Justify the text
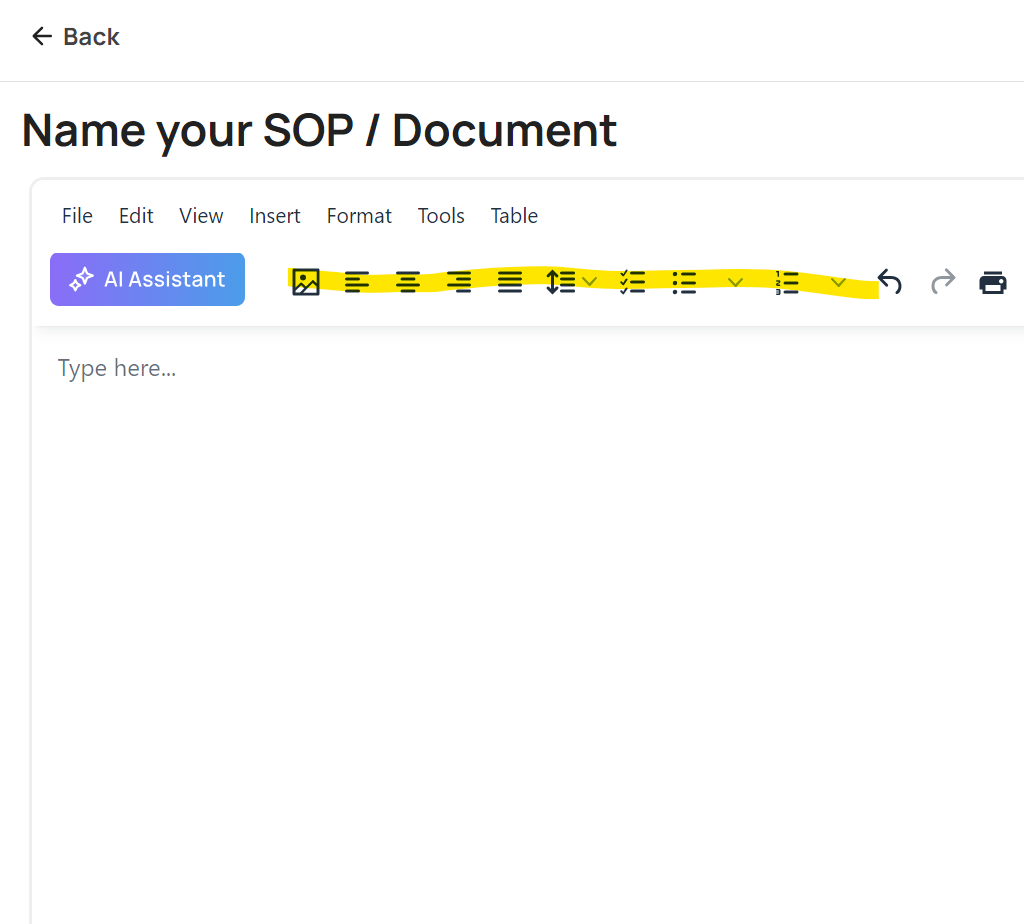This screenshot has height=924, width=1024. tap(510, 282)
